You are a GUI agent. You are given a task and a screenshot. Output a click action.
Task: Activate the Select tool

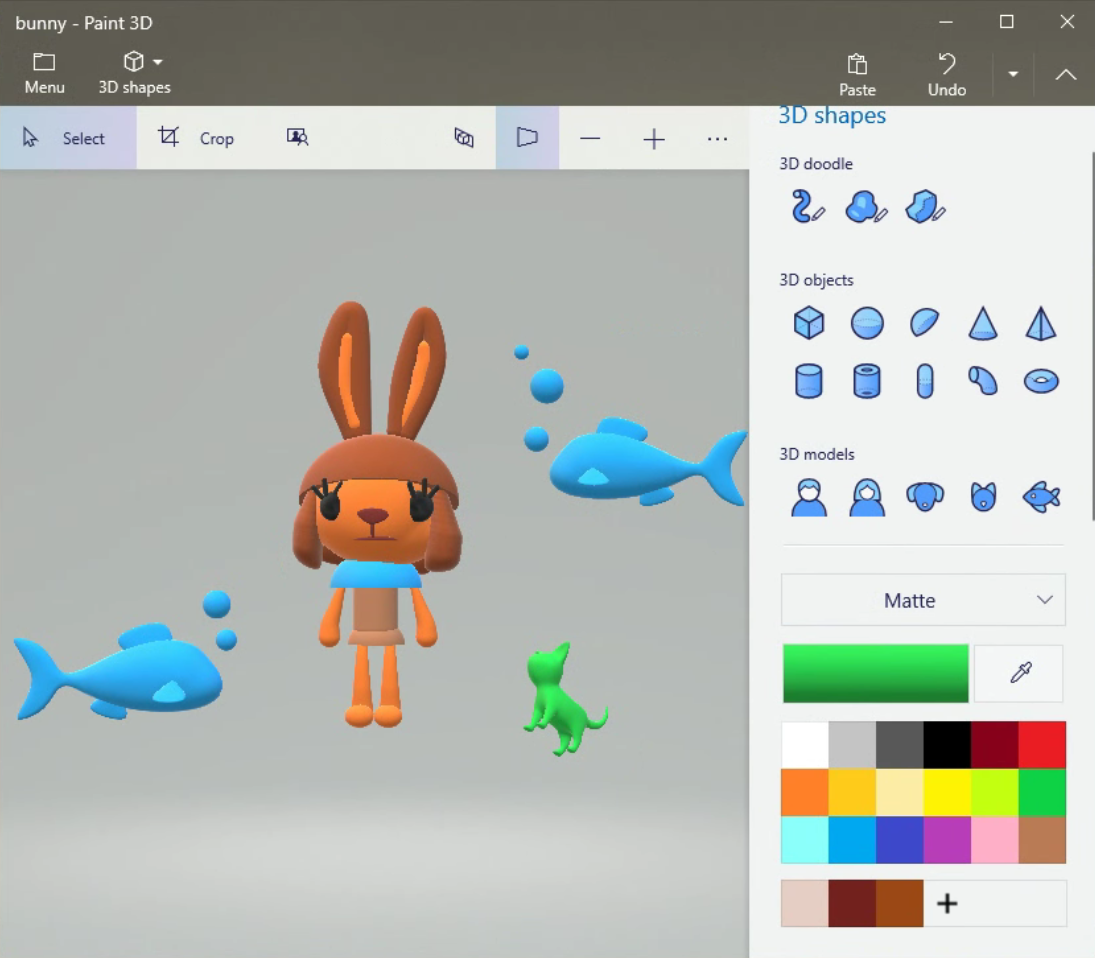(x=68, y=138)
